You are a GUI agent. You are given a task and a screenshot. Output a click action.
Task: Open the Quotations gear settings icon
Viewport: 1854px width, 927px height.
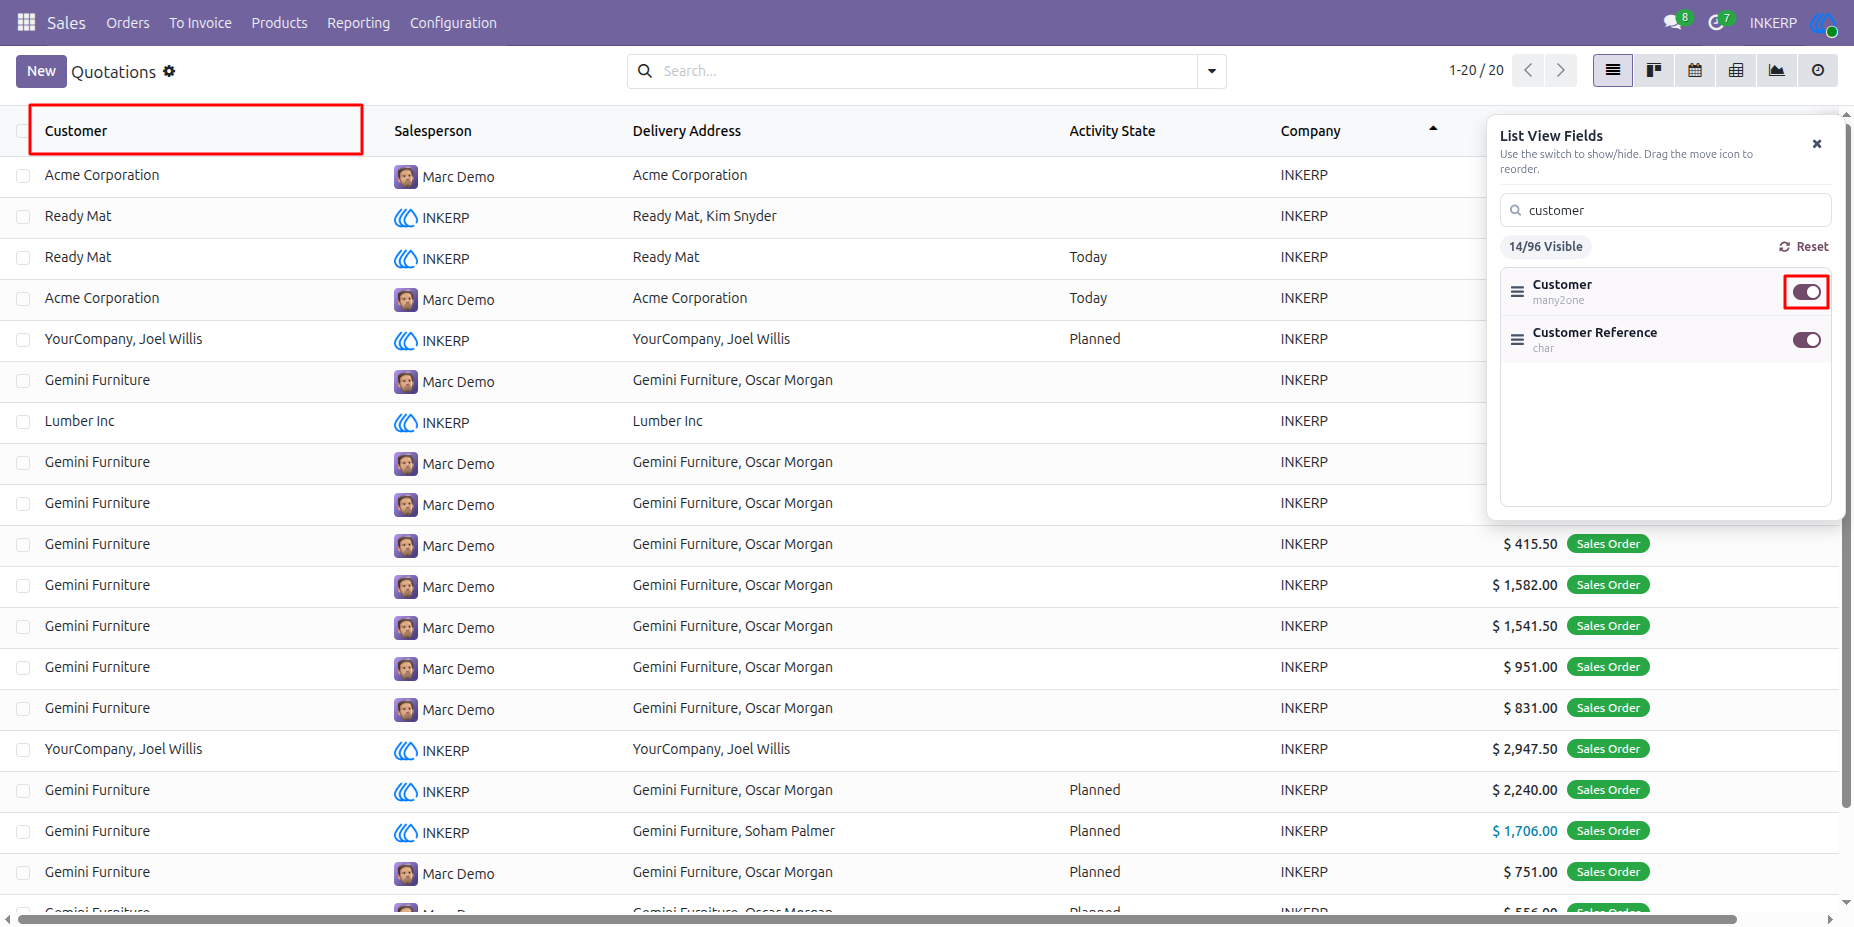pyautogui.click(x=169, y=71)
